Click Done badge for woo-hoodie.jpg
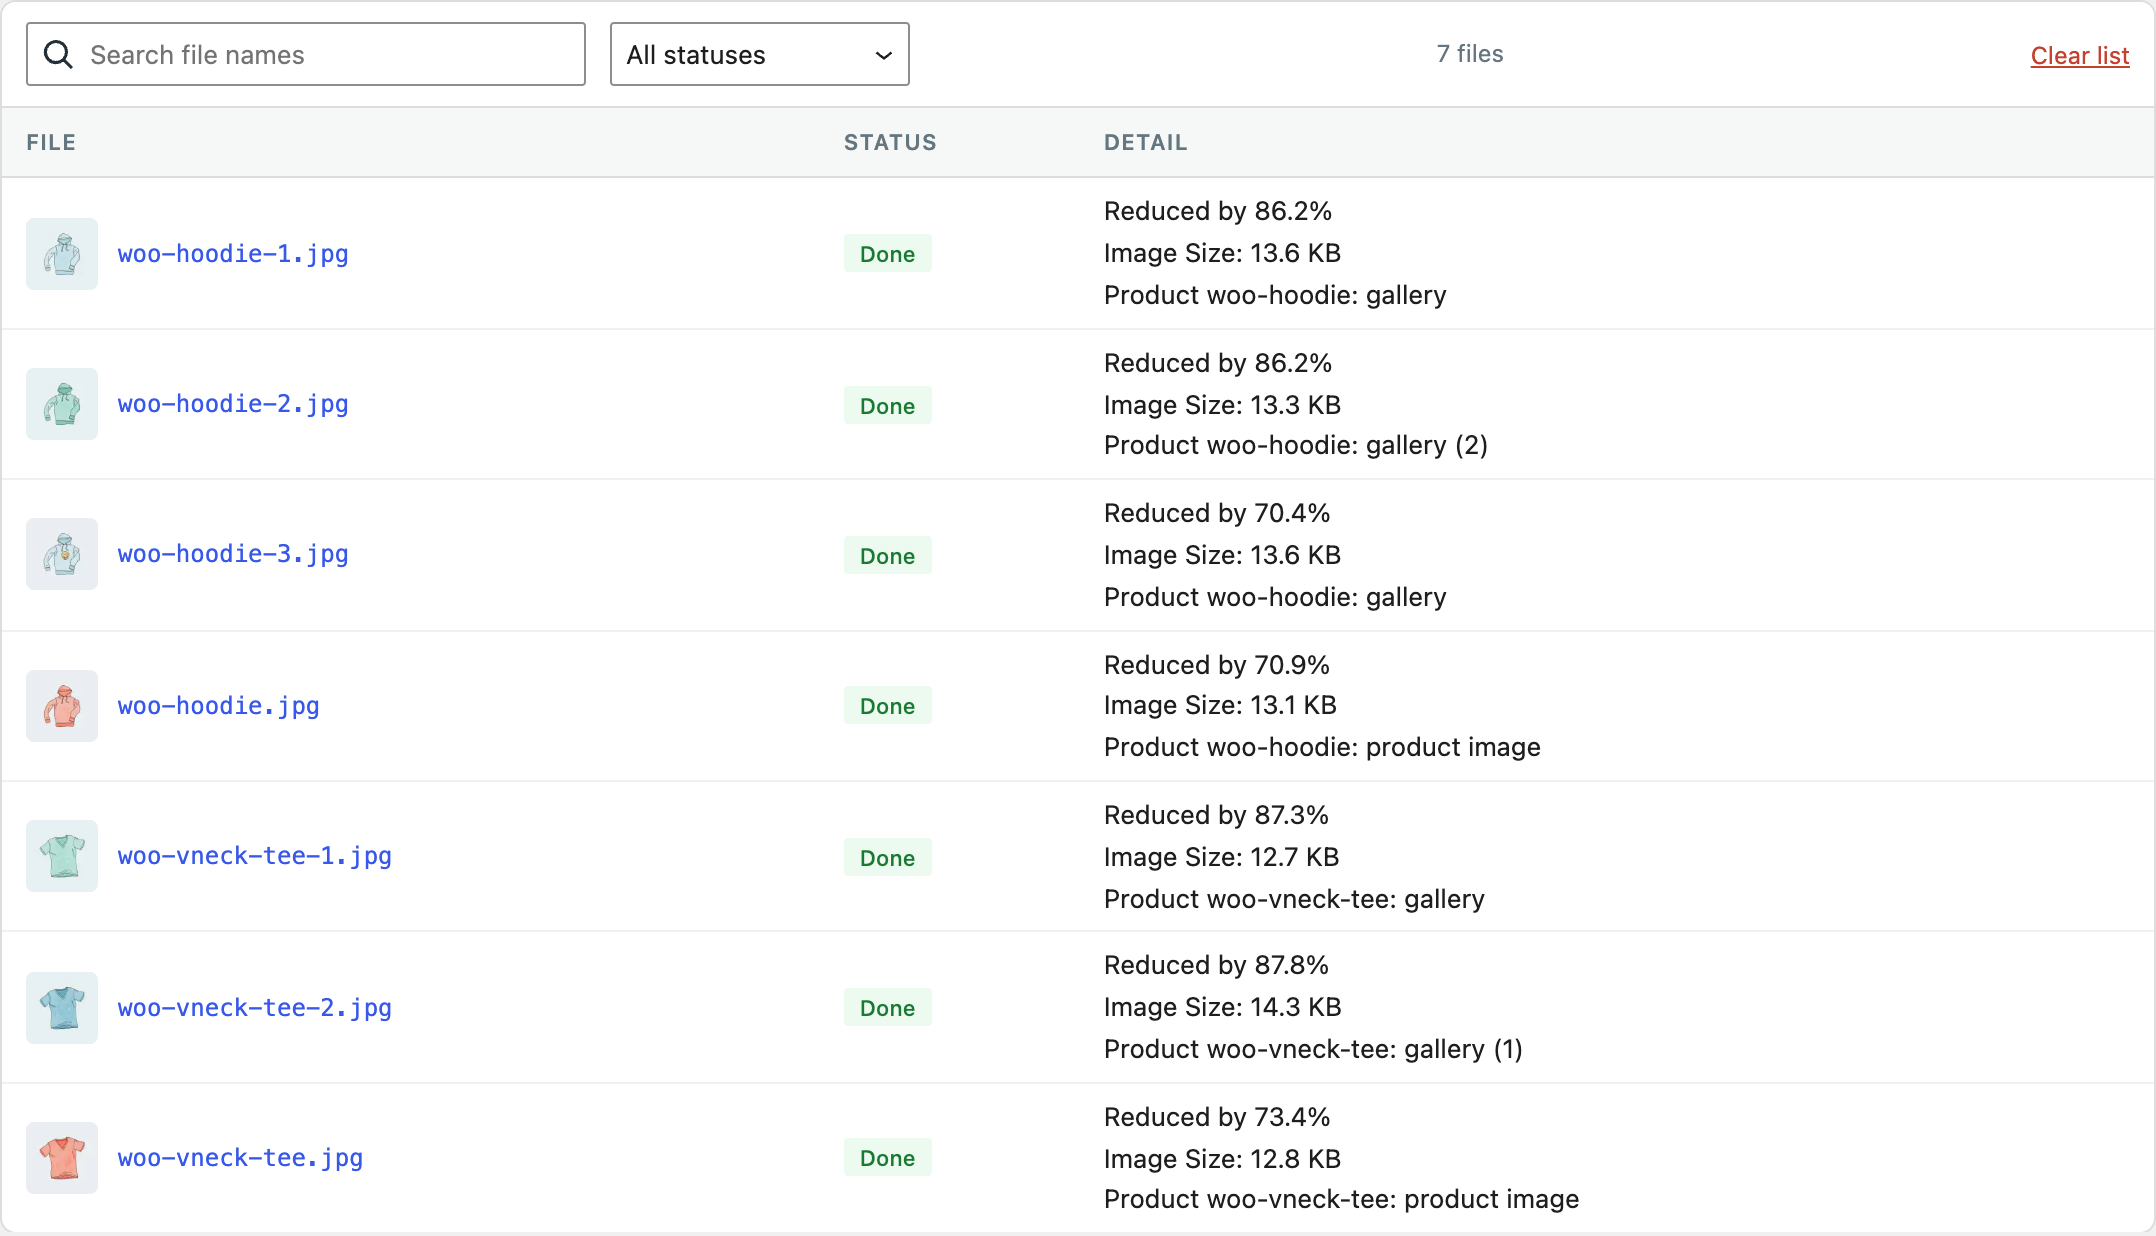 tap(888, 706)
